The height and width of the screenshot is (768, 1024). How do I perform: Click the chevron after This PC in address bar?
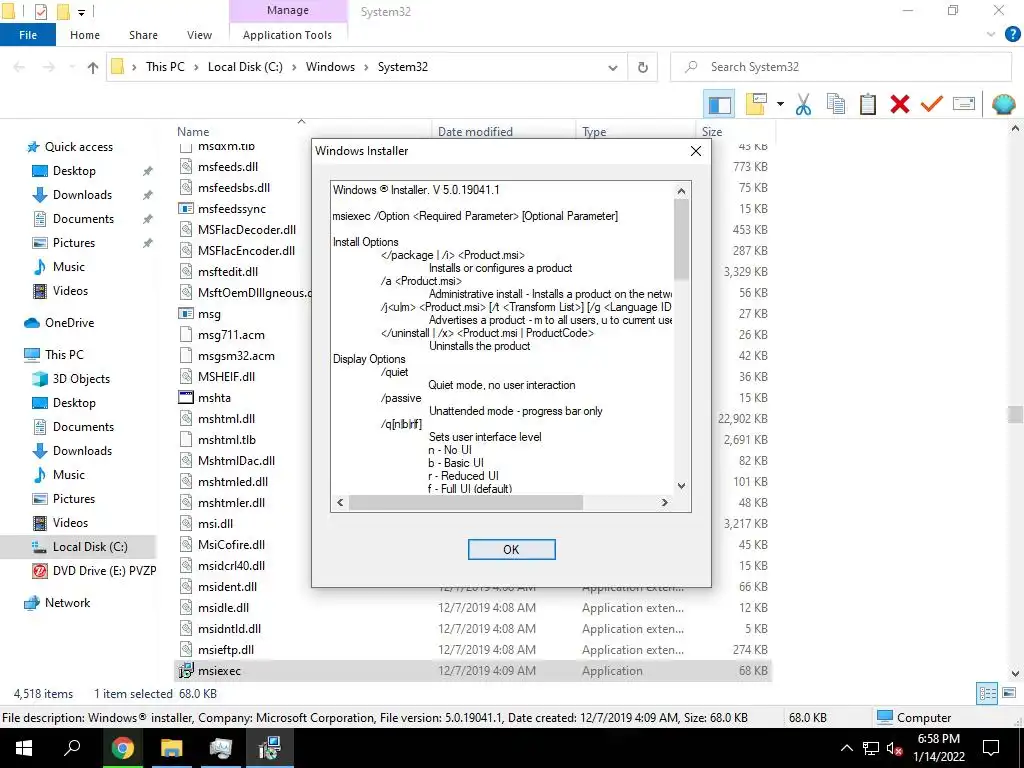[197, 67]
